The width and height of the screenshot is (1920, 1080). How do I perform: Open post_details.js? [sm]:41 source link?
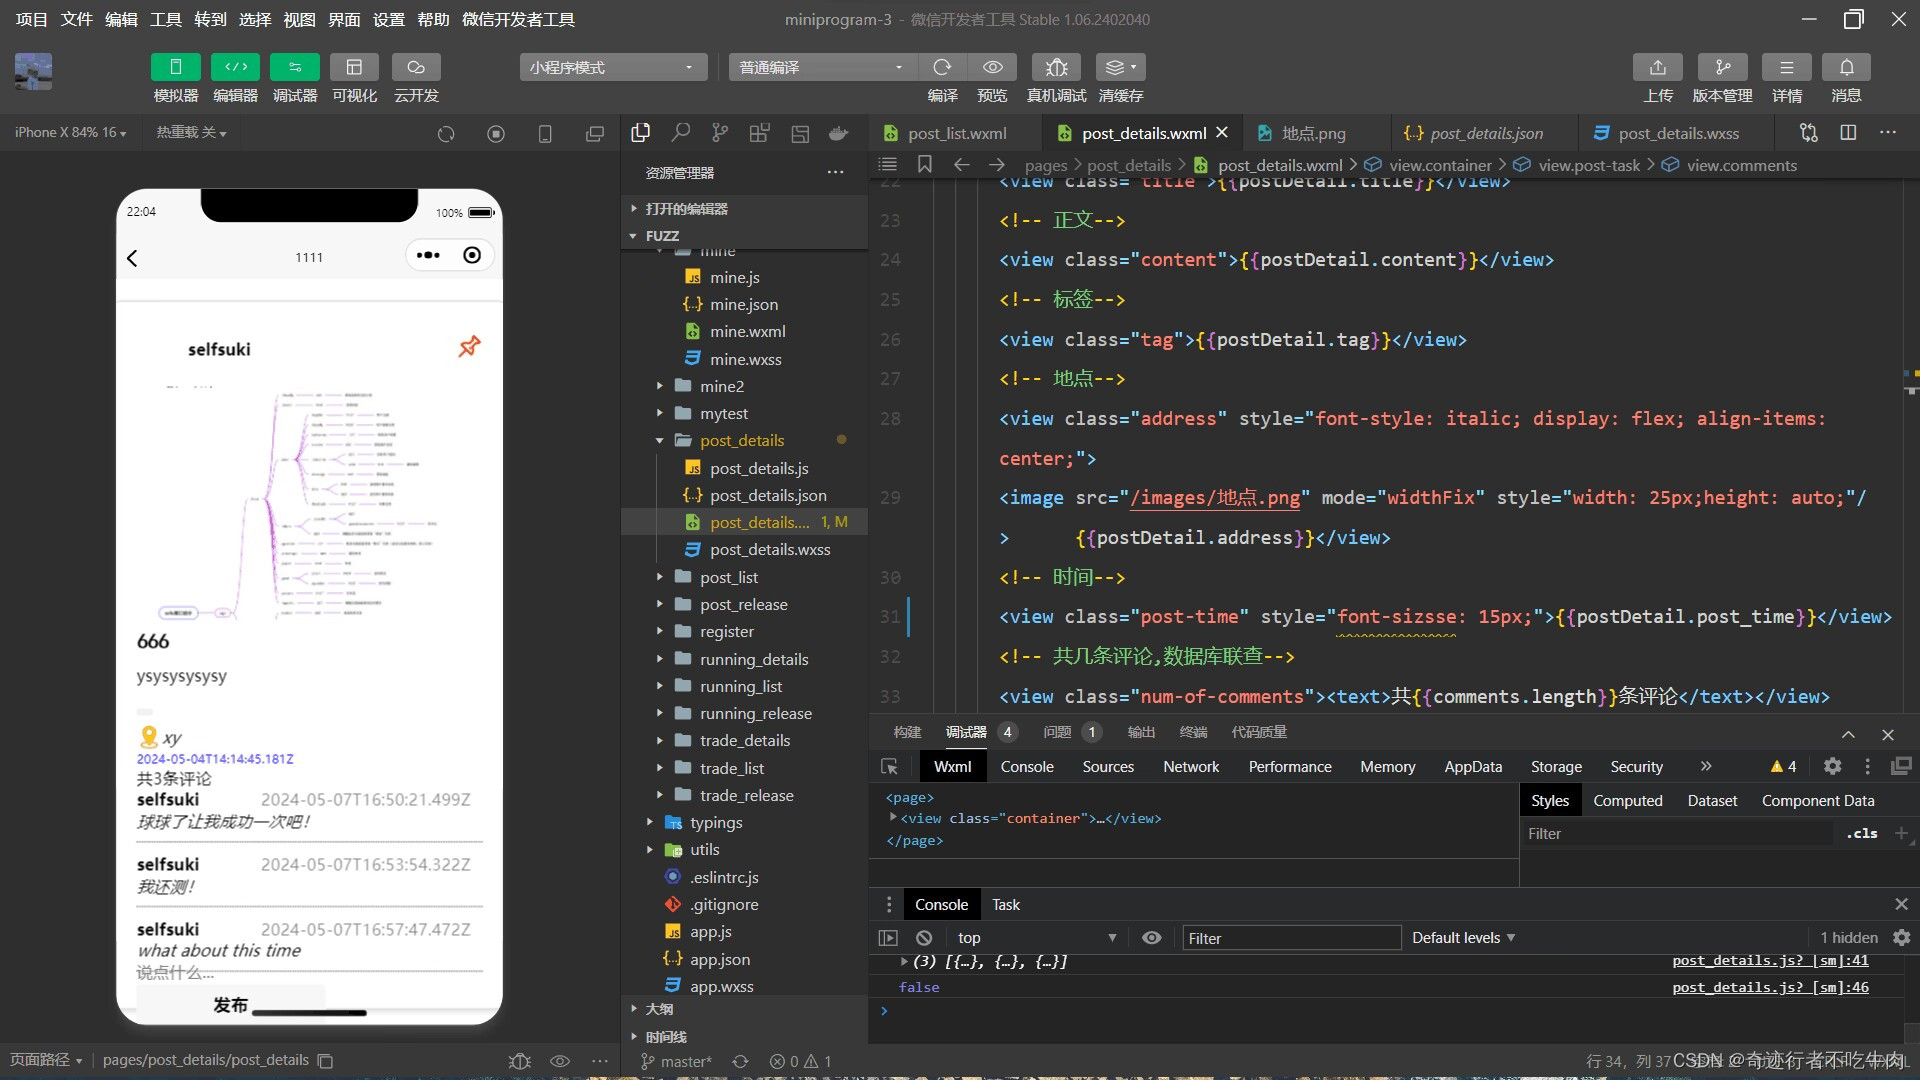pyautogui.click(x=1769, y=960)
